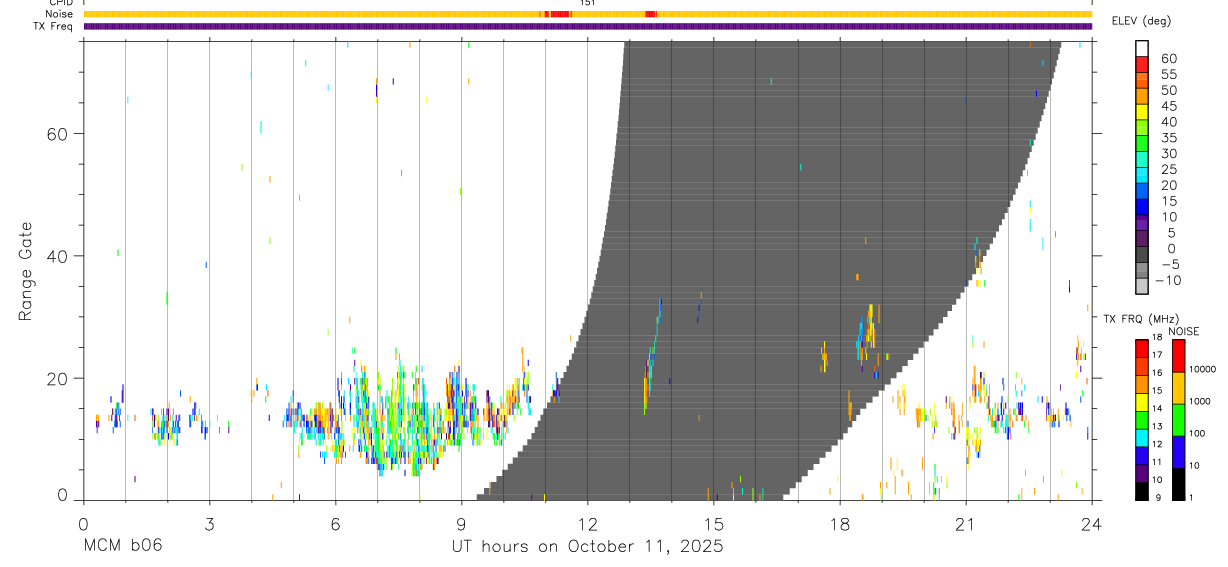The height and width of the screenshot is (567, 1228).
Task: Pick the blue segment of NOISE color bar
Action: coord(1178,452)
